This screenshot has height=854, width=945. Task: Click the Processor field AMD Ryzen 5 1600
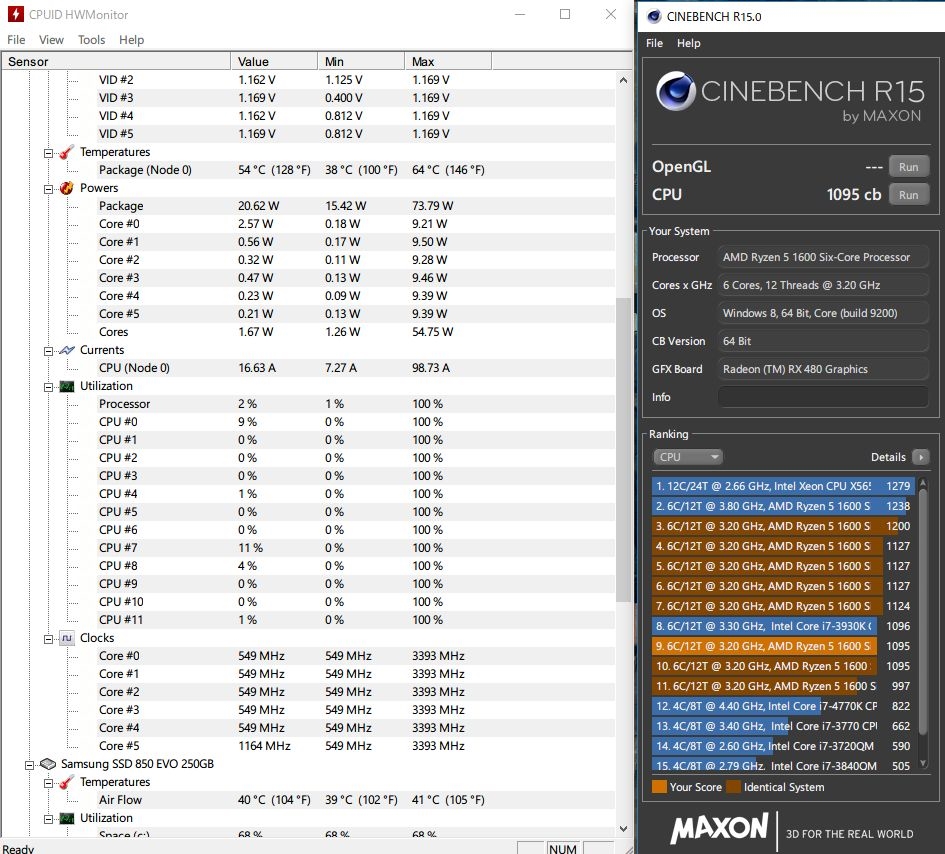pyautogui.click(x=823, y=257)
